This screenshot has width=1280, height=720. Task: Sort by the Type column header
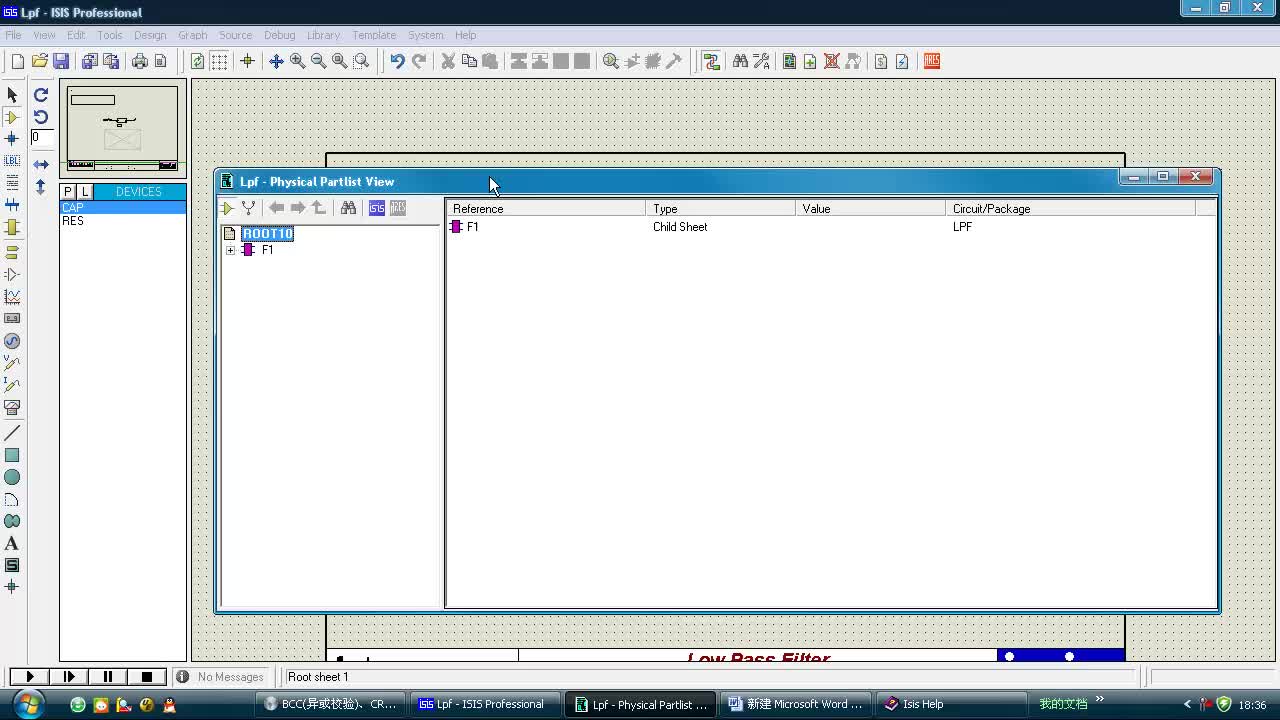[x=721, y=208]
